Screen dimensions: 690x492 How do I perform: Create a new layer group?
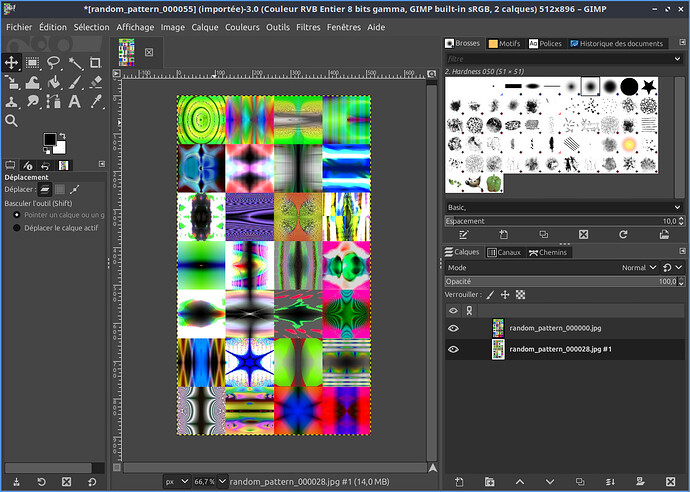(x=489, y=482)
